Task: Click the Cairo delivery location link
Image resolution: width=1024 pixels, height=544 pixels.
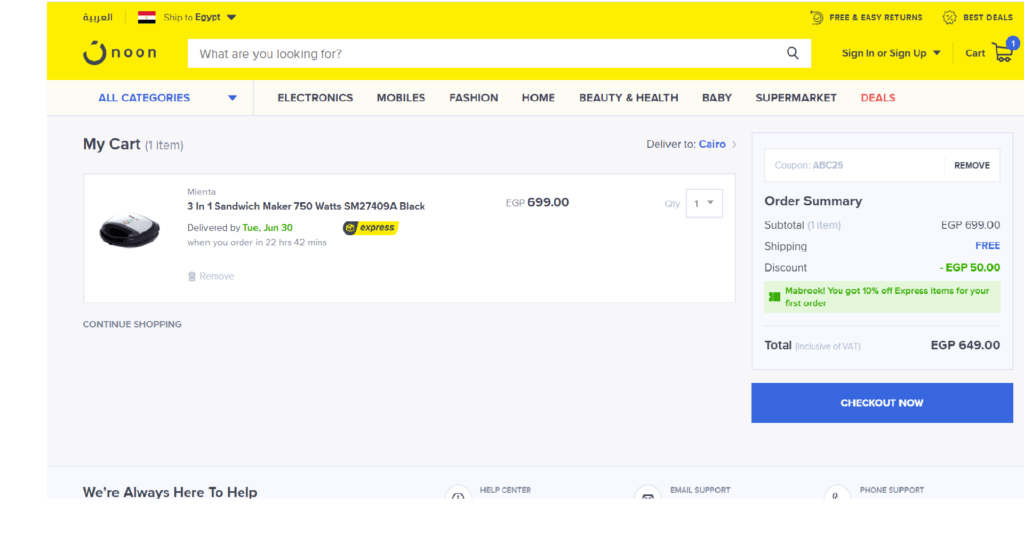Action: 712,144
